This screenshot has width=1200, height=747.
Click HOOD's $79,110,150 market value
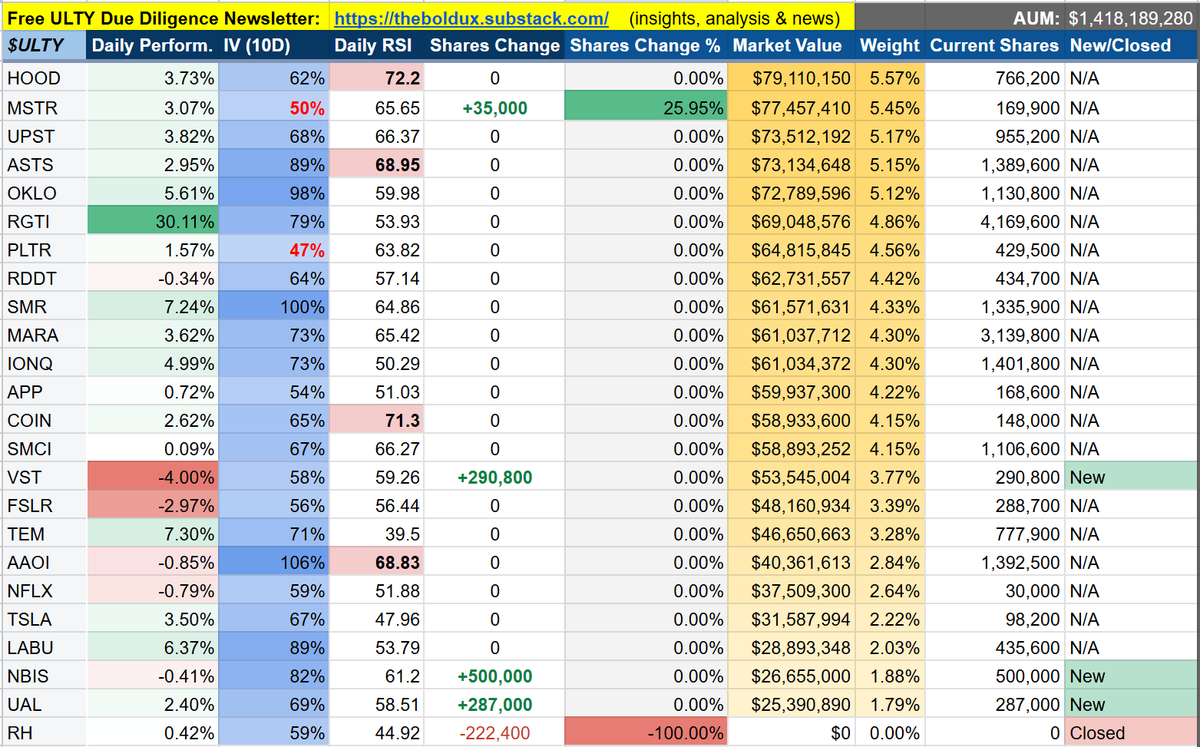tap(790, 79)
